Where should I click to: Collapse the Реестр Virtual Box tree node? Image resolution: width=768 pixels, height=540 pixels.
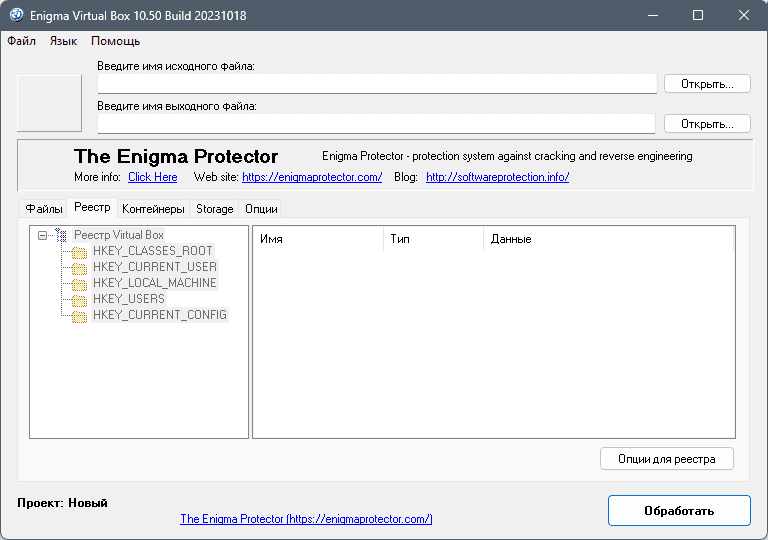pos(43,236)
